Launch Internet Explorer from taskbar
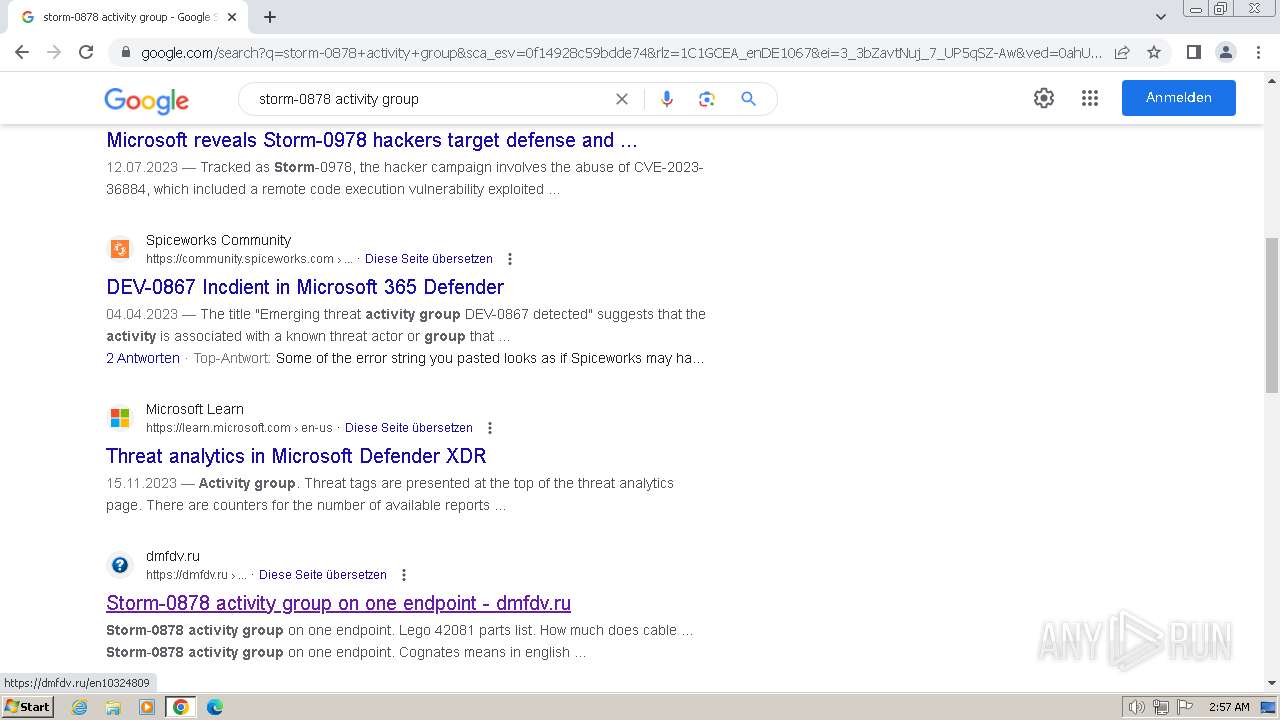Viewport: 1280px width, 720px height. pyautogui.click(x=80, y=707)
